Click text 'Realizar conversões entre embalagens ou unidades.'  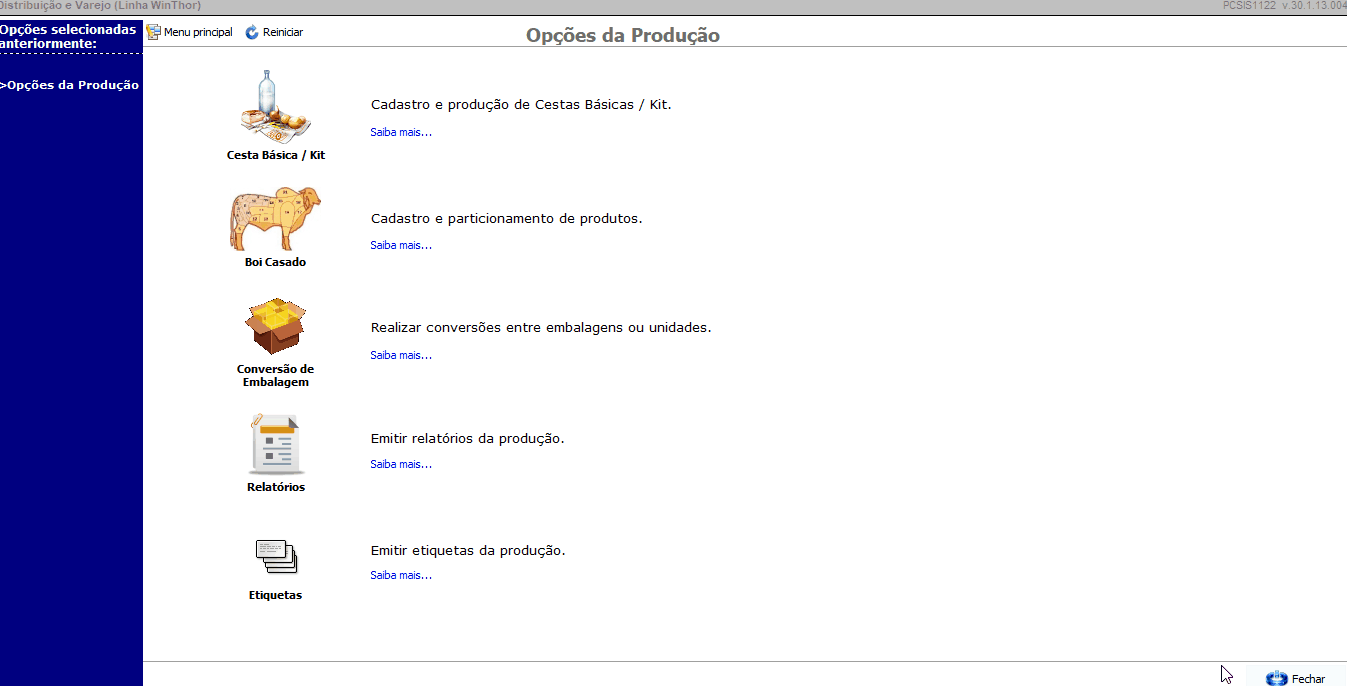541,327
